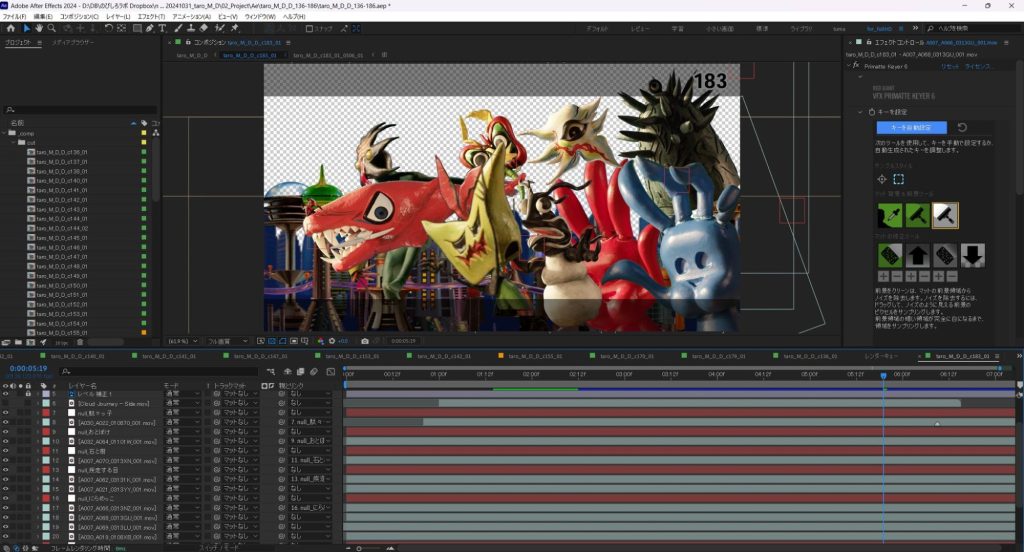
Task: Hide layer 10 A032_A064 mov
Action: (x=5, y=442)
